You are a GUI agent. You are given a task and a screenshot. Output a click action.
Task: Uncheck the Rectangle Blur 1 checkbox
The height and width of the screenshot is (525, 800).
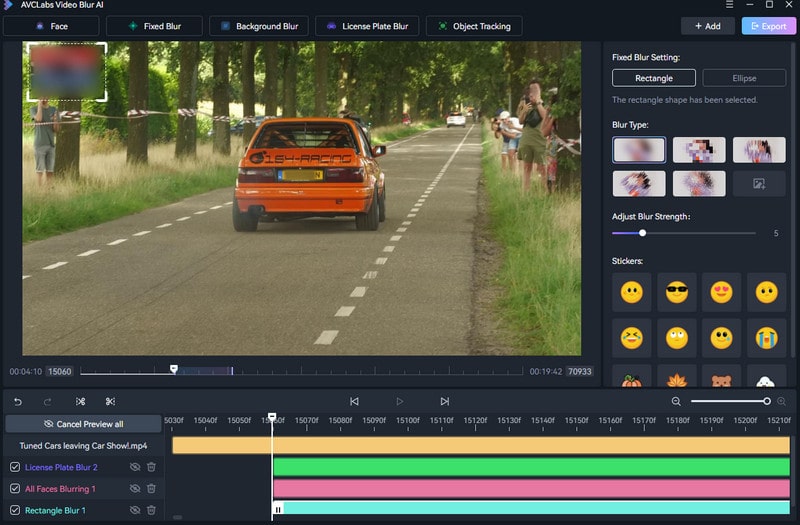[15, 510]
